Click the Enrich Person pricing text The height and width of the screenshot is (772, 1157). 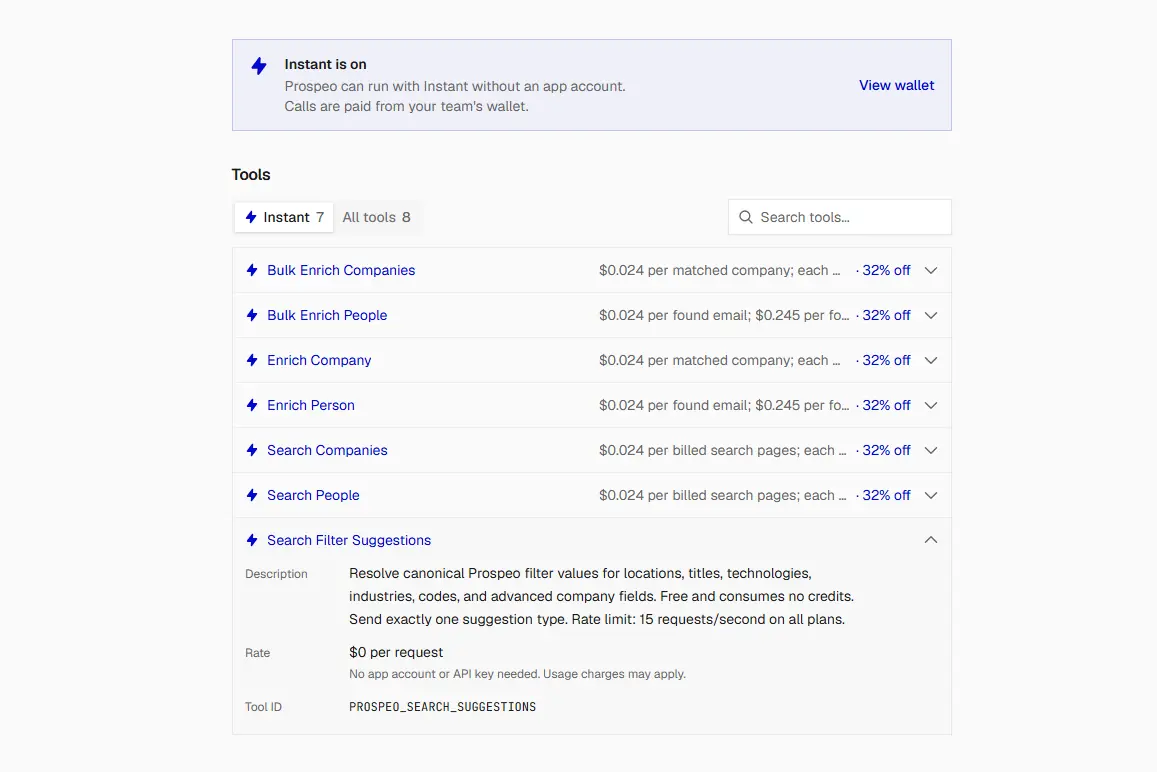click(724, 405)
